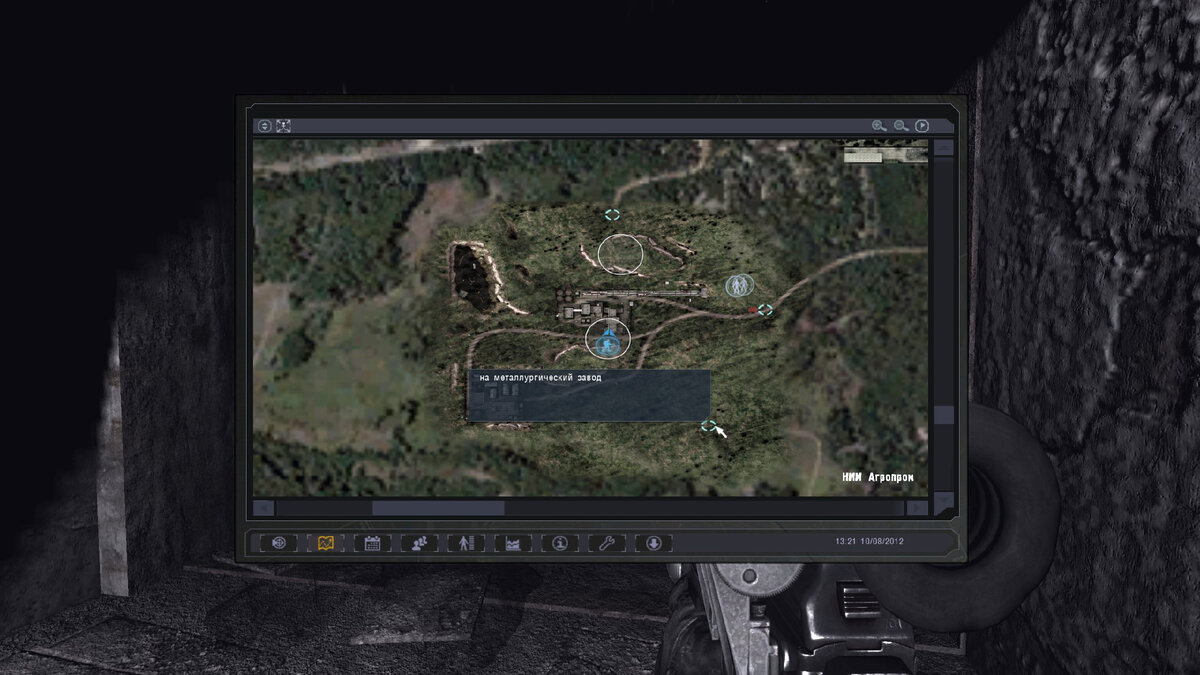The width and height of the screenshot is (1200, 675).
Task: Select the highlighted map tab
Action: click(x=325, y=543)
